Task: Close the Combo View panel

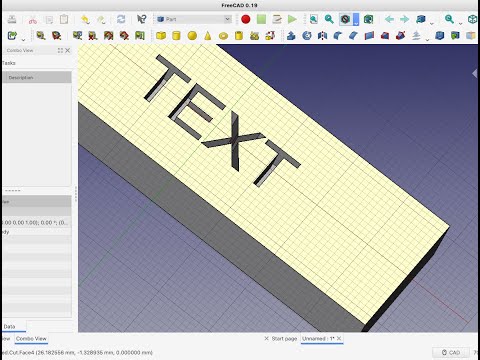Action: click(x=68, y=50)
